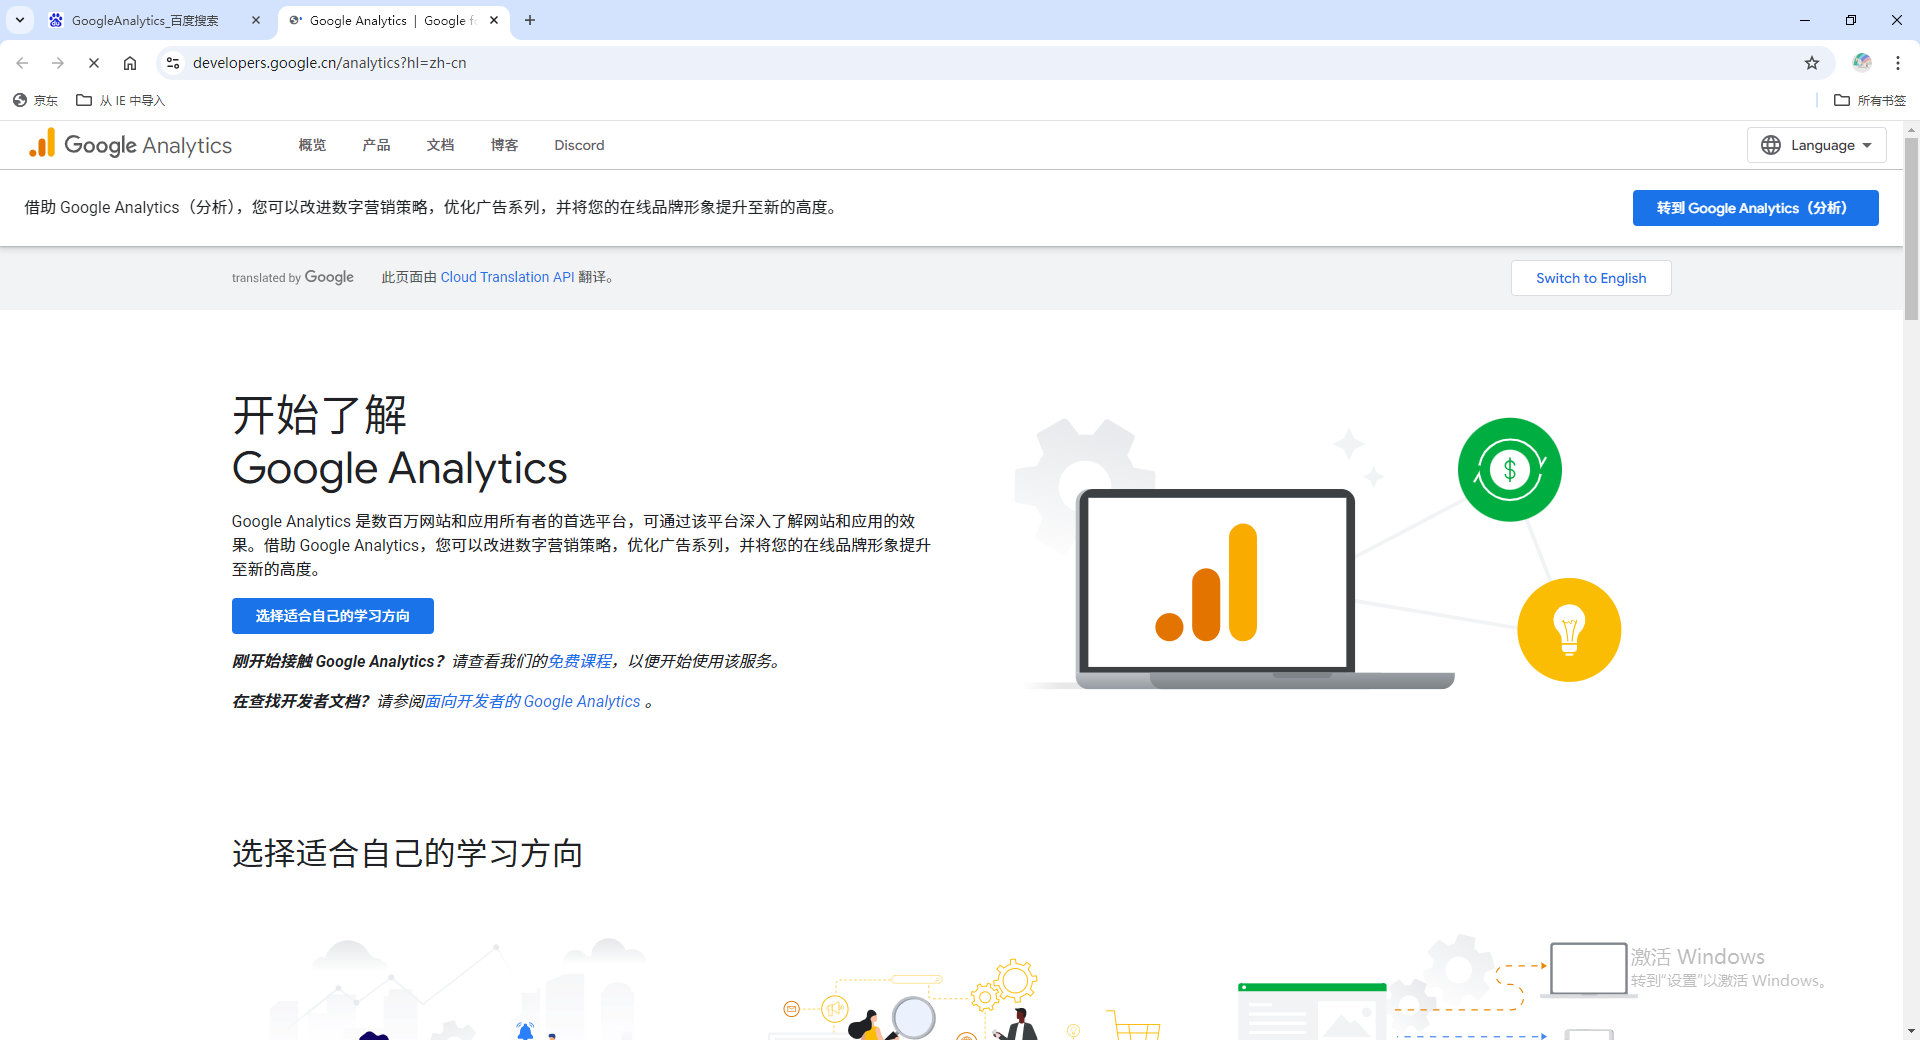Viewport: 1920px width, 1040px height.
Task: Click the yellow lightbulb circle illustration
Action: 1569,630
